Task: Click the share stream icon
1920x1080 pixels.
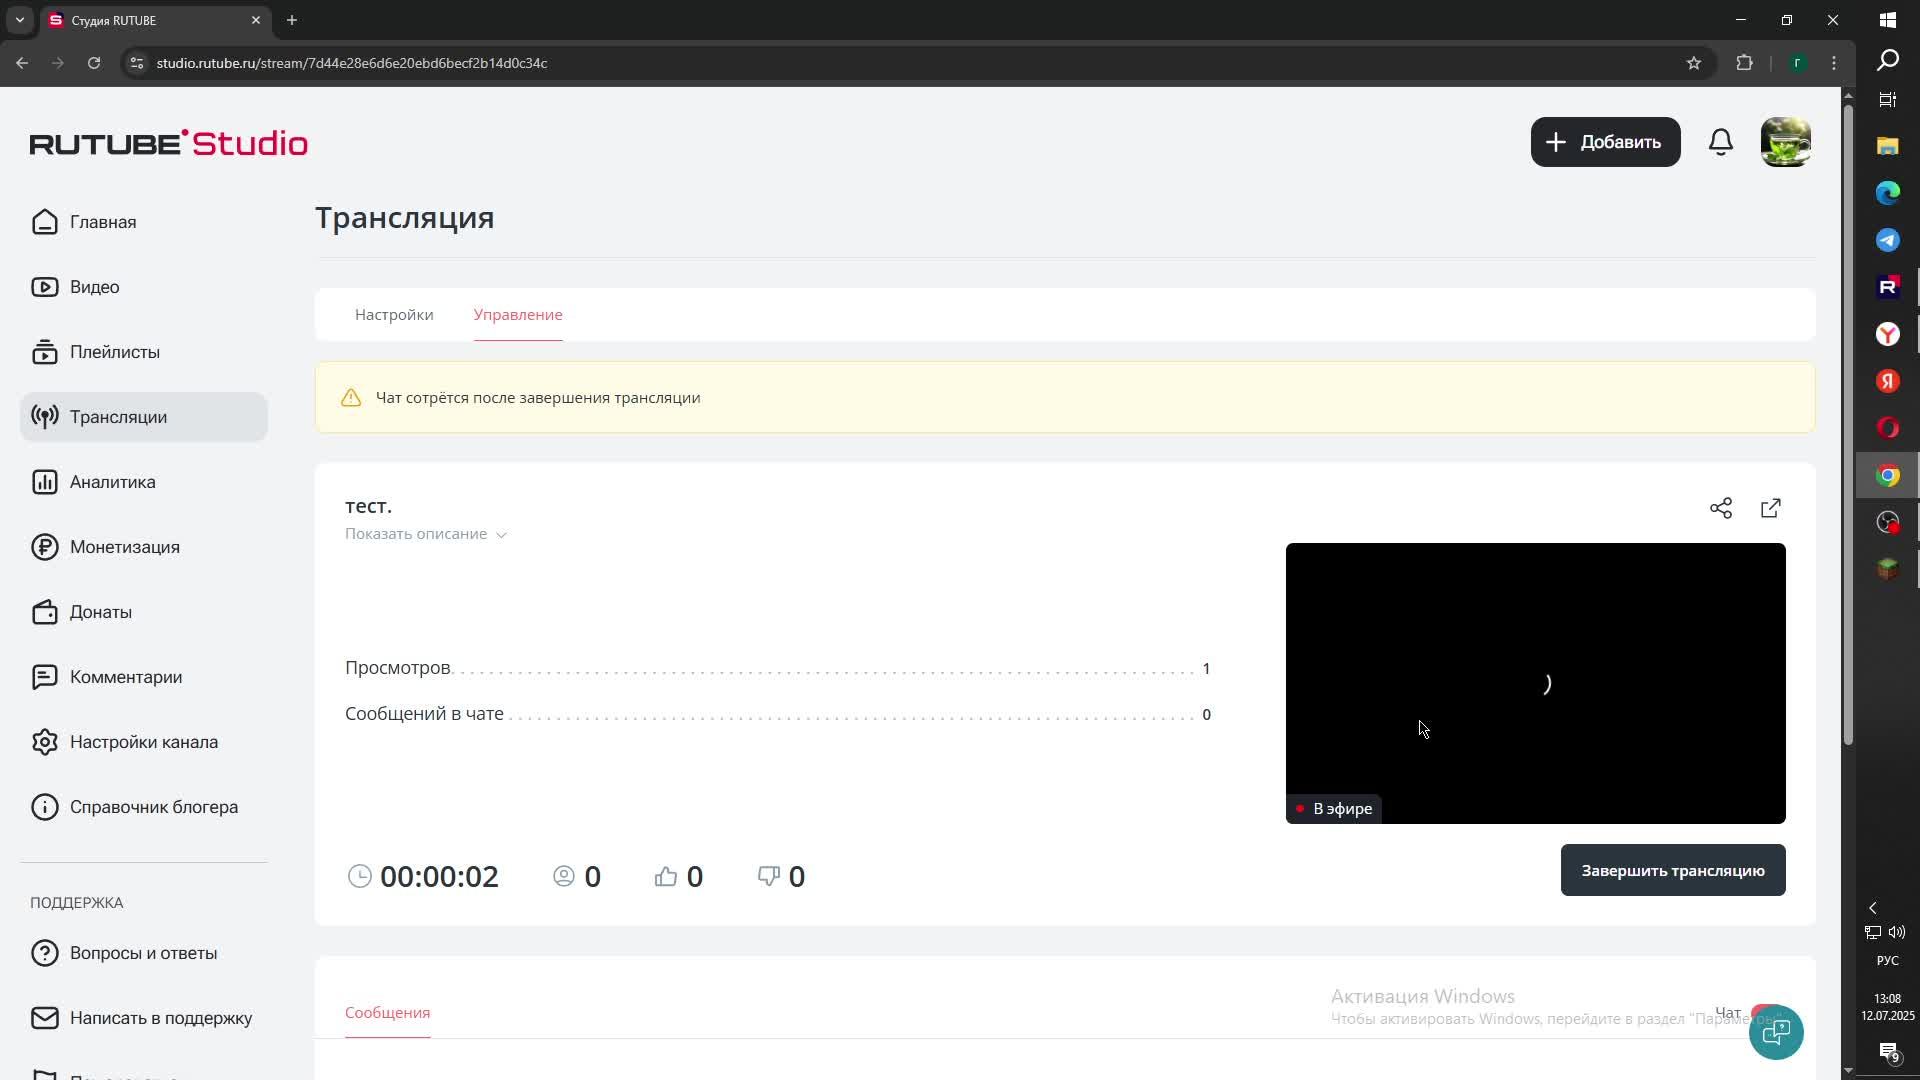Action: 1720,508
